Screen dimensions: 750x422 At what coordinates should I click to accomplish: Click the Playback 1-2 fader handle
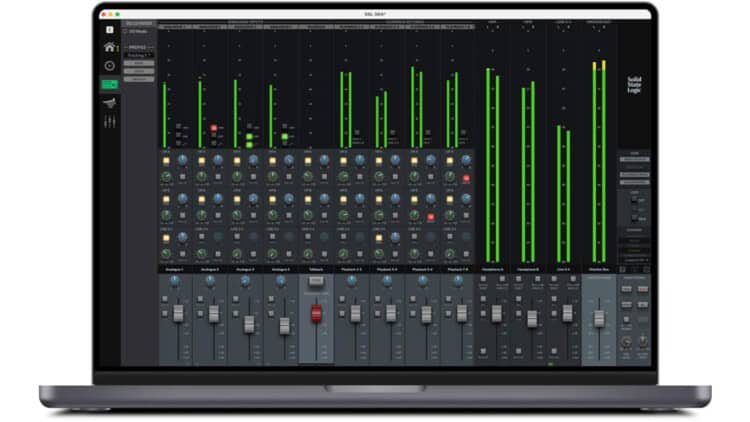[x=355, y=313]
